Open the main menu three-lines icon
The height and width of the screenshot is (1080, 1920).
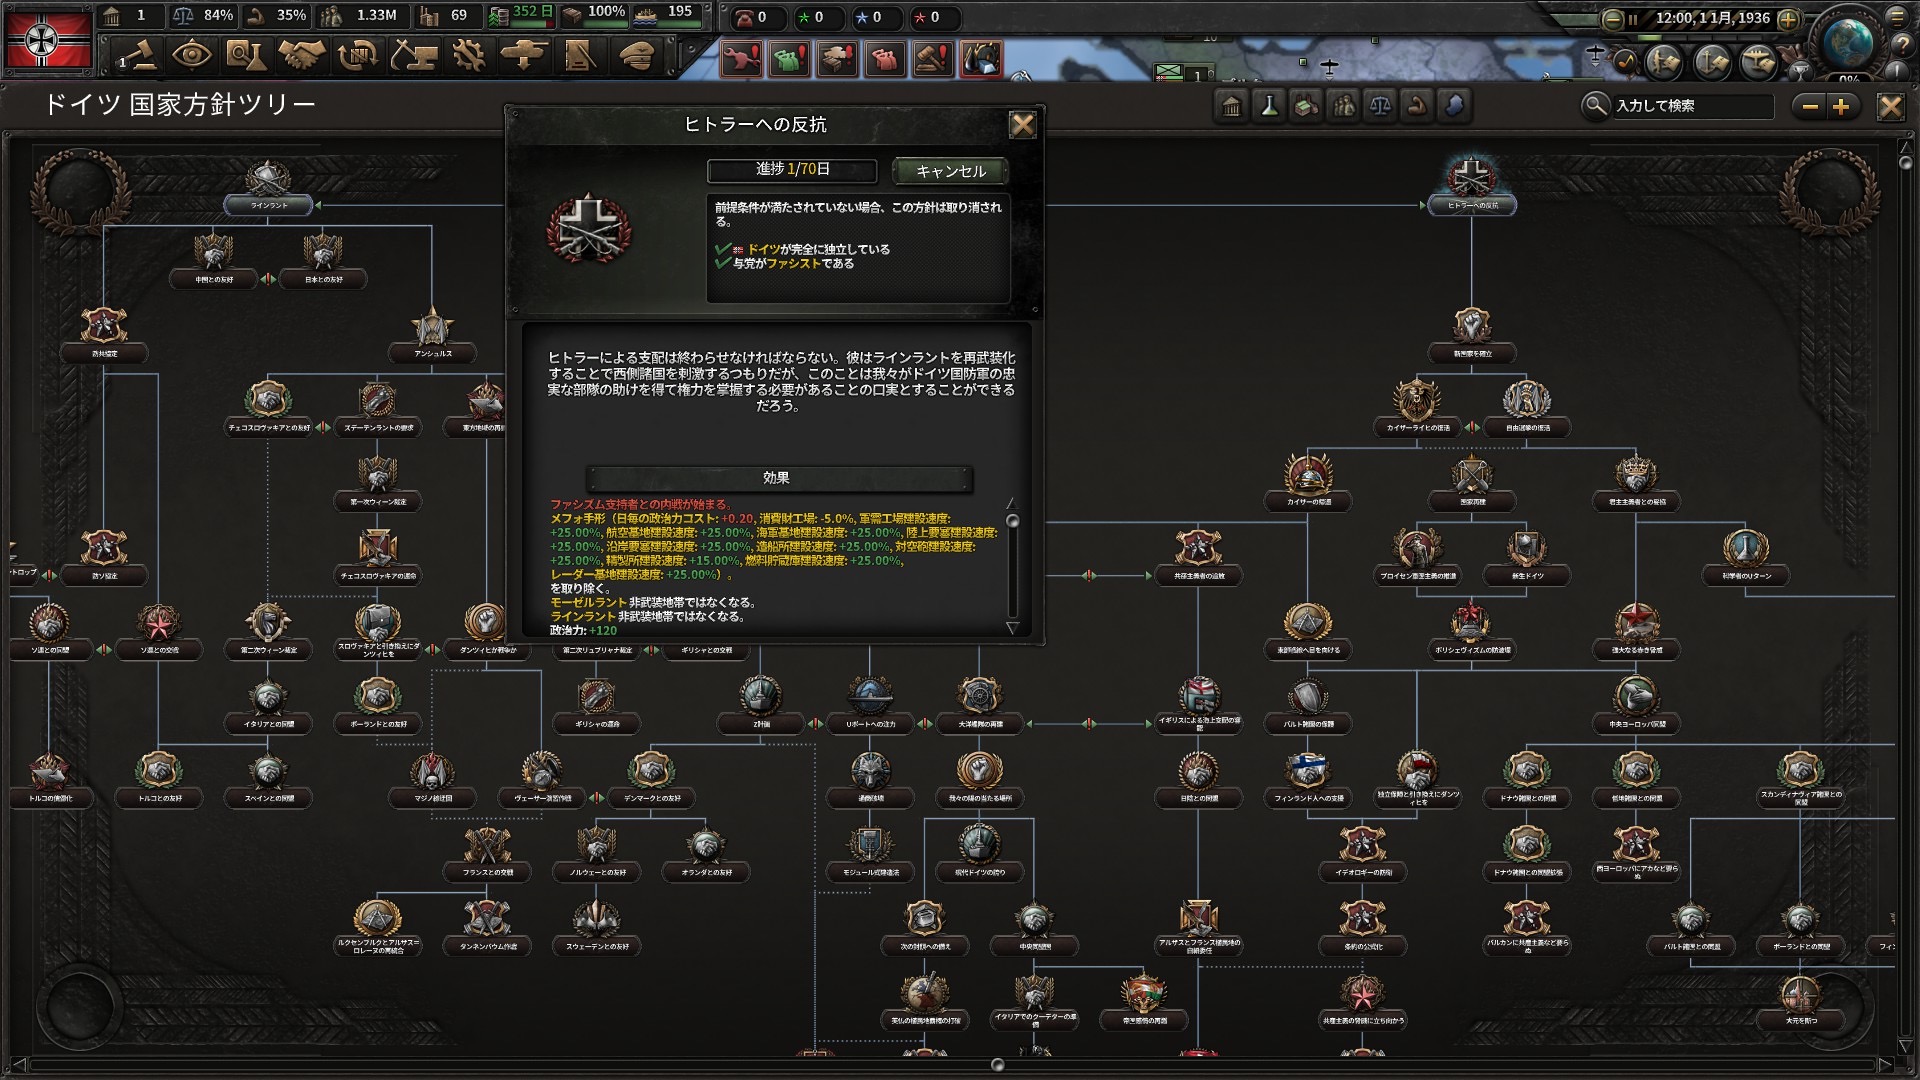1896,17
